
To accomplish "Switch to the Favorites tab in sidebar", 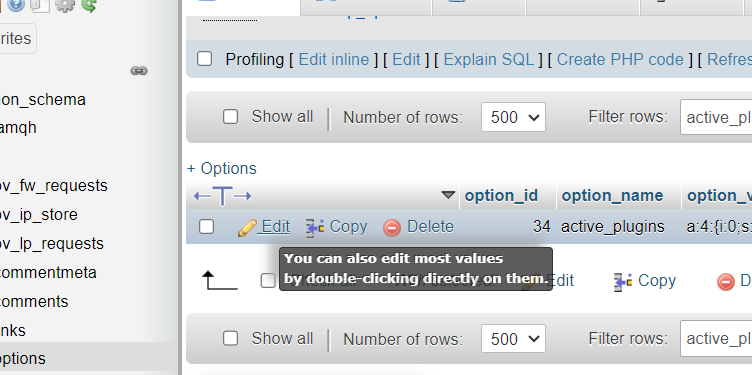I will tap(15, 38).
